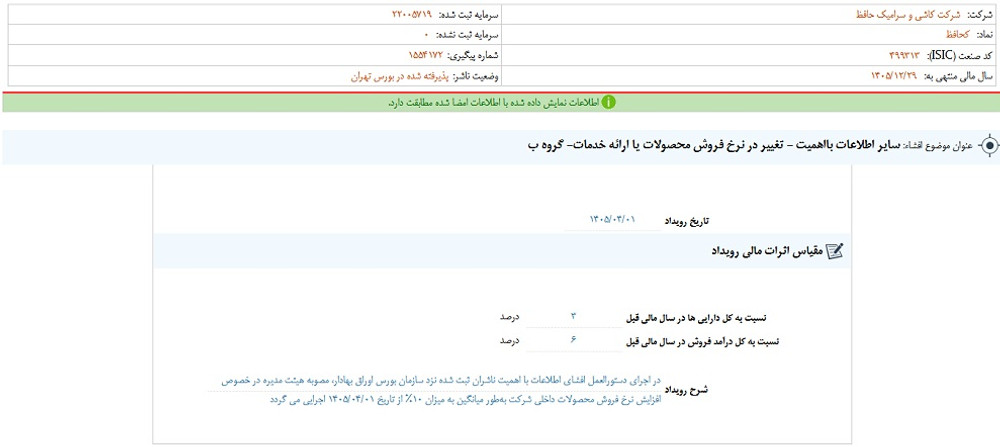Click the notepad icon beside مقیاس اثرات مالی رویداد
1000x447 pixels.
pyautogui.click(x=834, y=252)
